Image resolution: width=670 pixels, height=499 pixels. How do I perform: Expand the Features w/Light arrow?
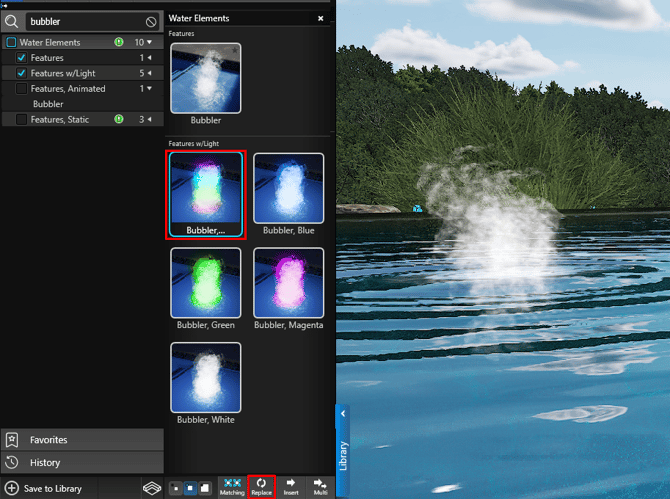point(150,73)
